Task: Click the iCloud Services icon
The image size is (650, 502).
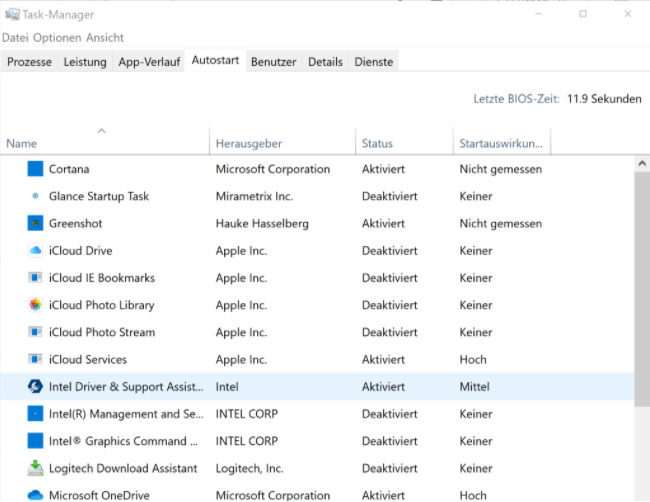Action: click(35, 359)
